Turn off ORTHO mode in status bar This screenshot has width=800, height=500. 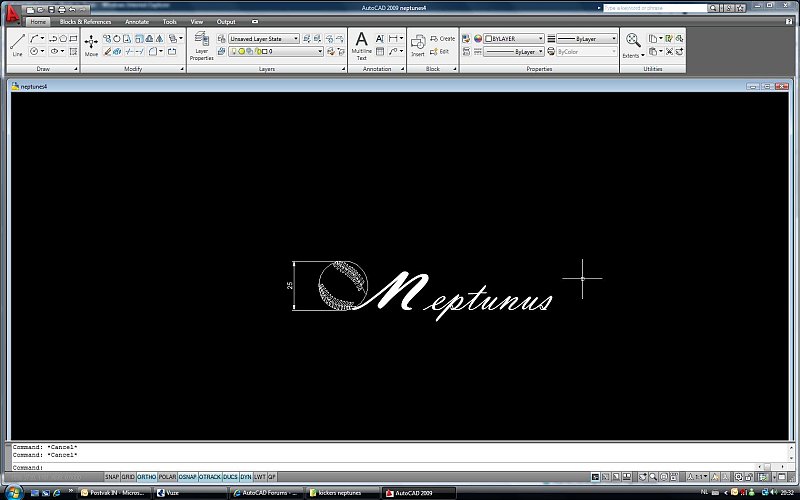tap(146, 477)
